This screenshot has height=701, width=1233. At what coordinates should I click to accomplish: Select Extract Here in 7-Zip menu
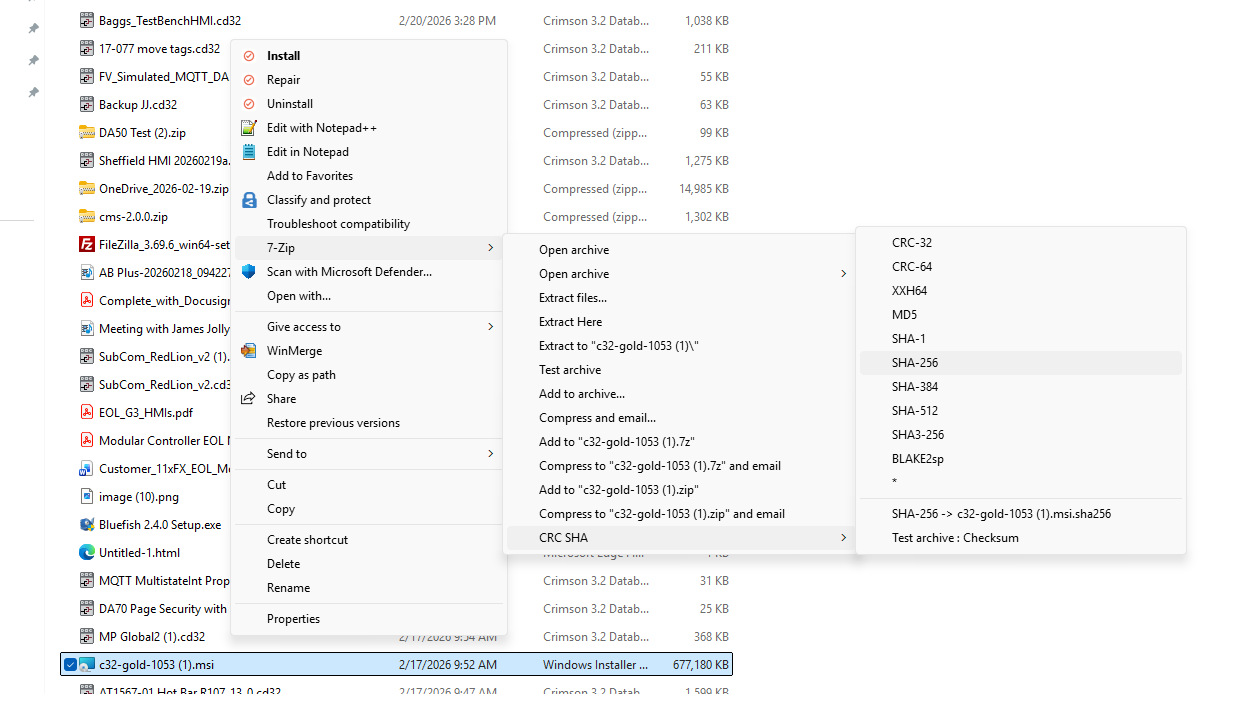click(570, 322)
